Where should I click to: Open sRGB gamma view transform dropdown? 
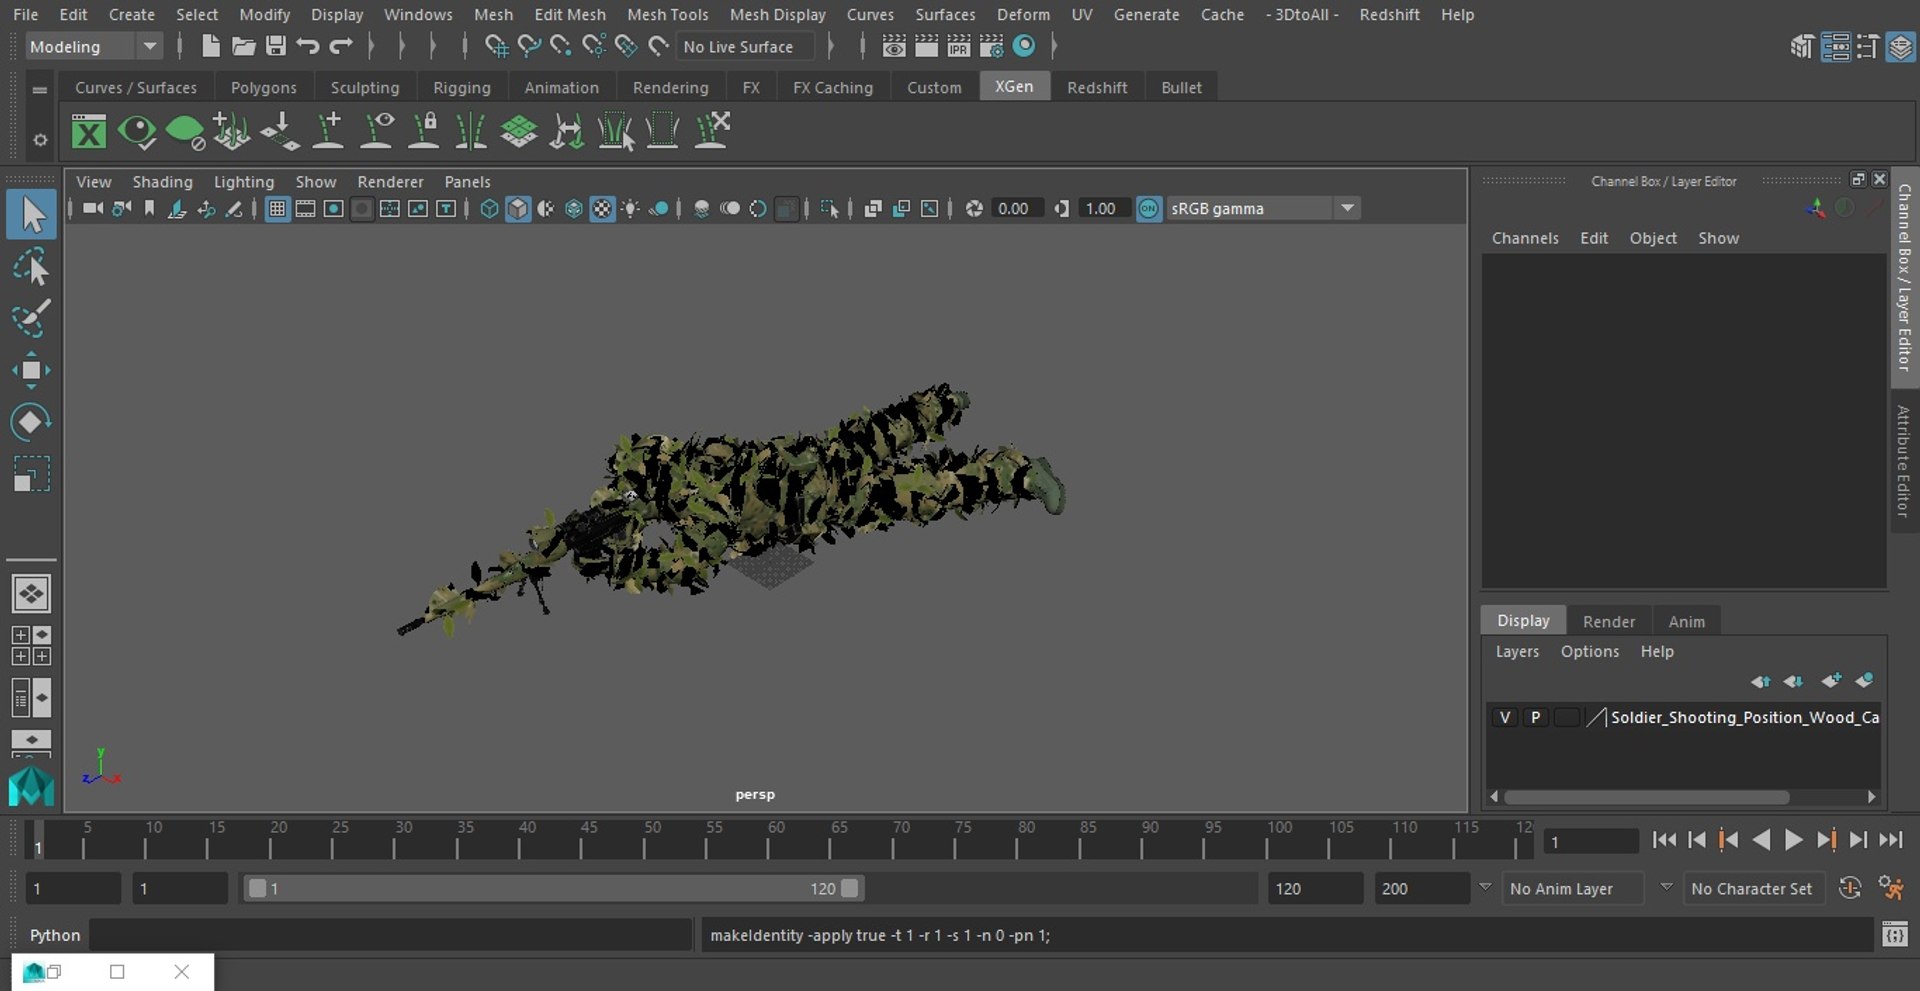(1264, 208)
